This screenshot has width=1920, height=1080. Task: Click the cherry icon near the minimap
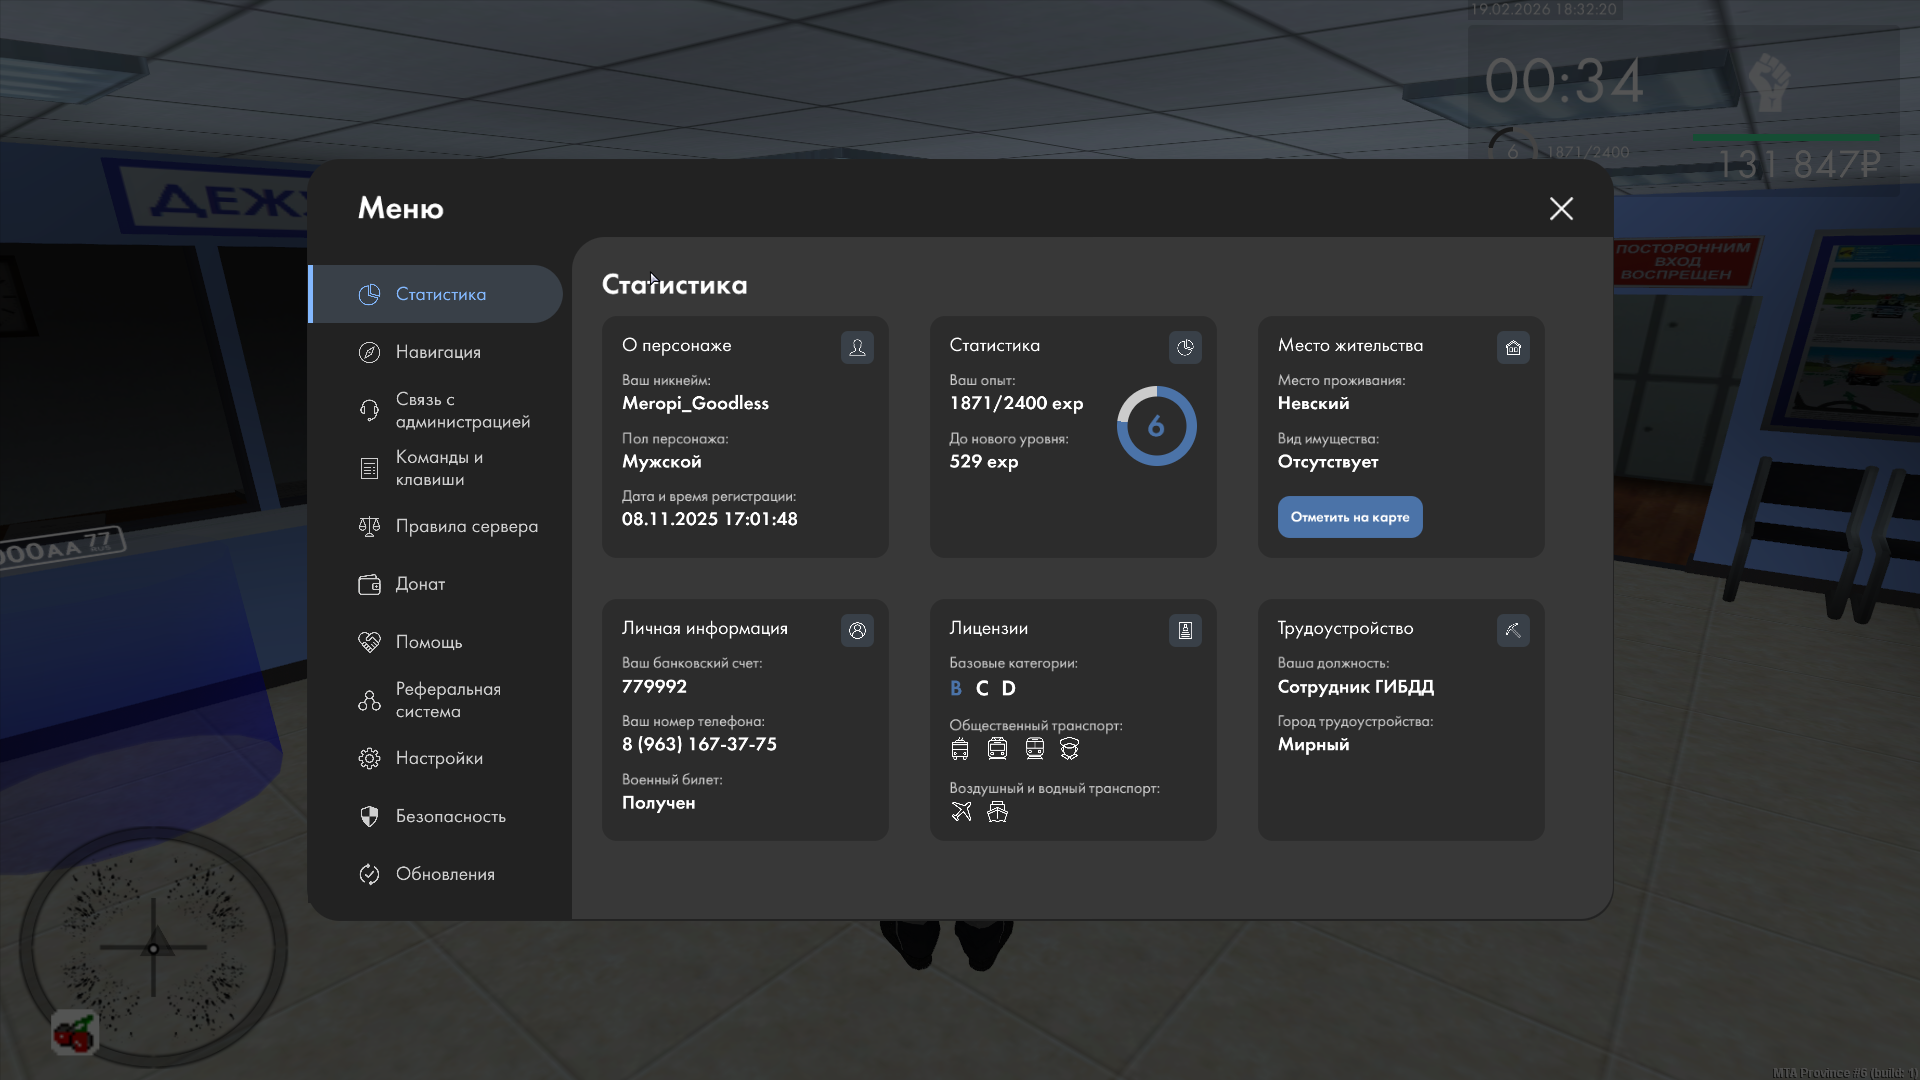[75, 1034]
